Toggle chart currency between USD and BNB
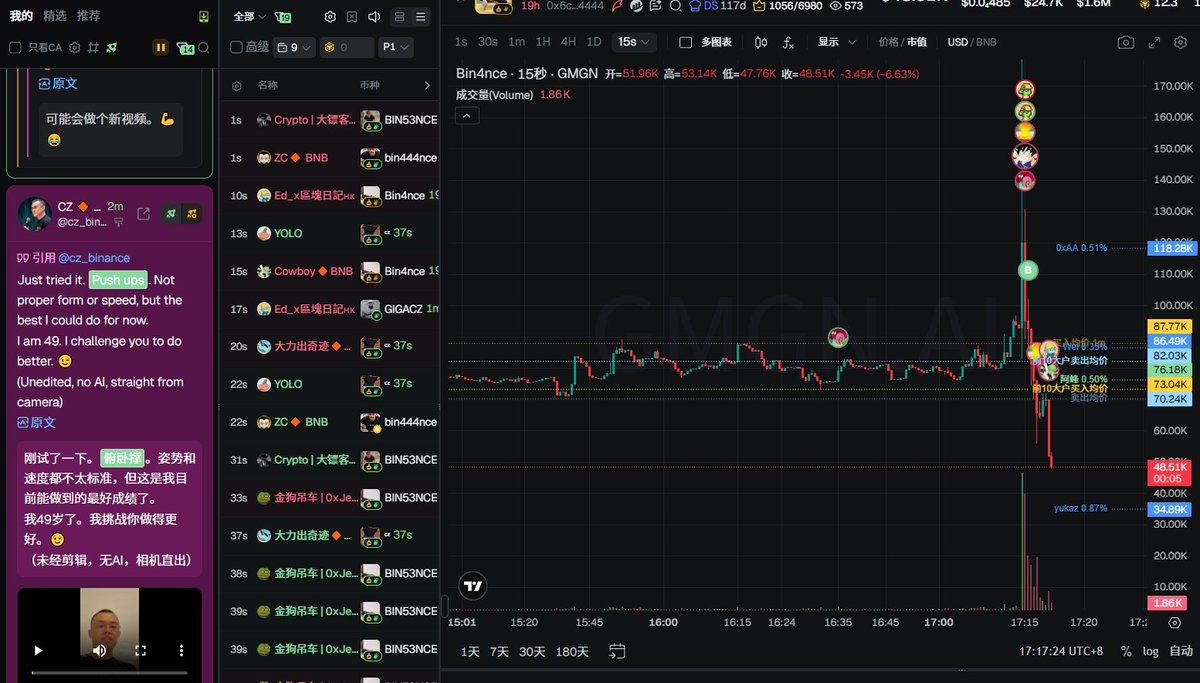This screenshot has height=683, width=1200. point(972,42)
